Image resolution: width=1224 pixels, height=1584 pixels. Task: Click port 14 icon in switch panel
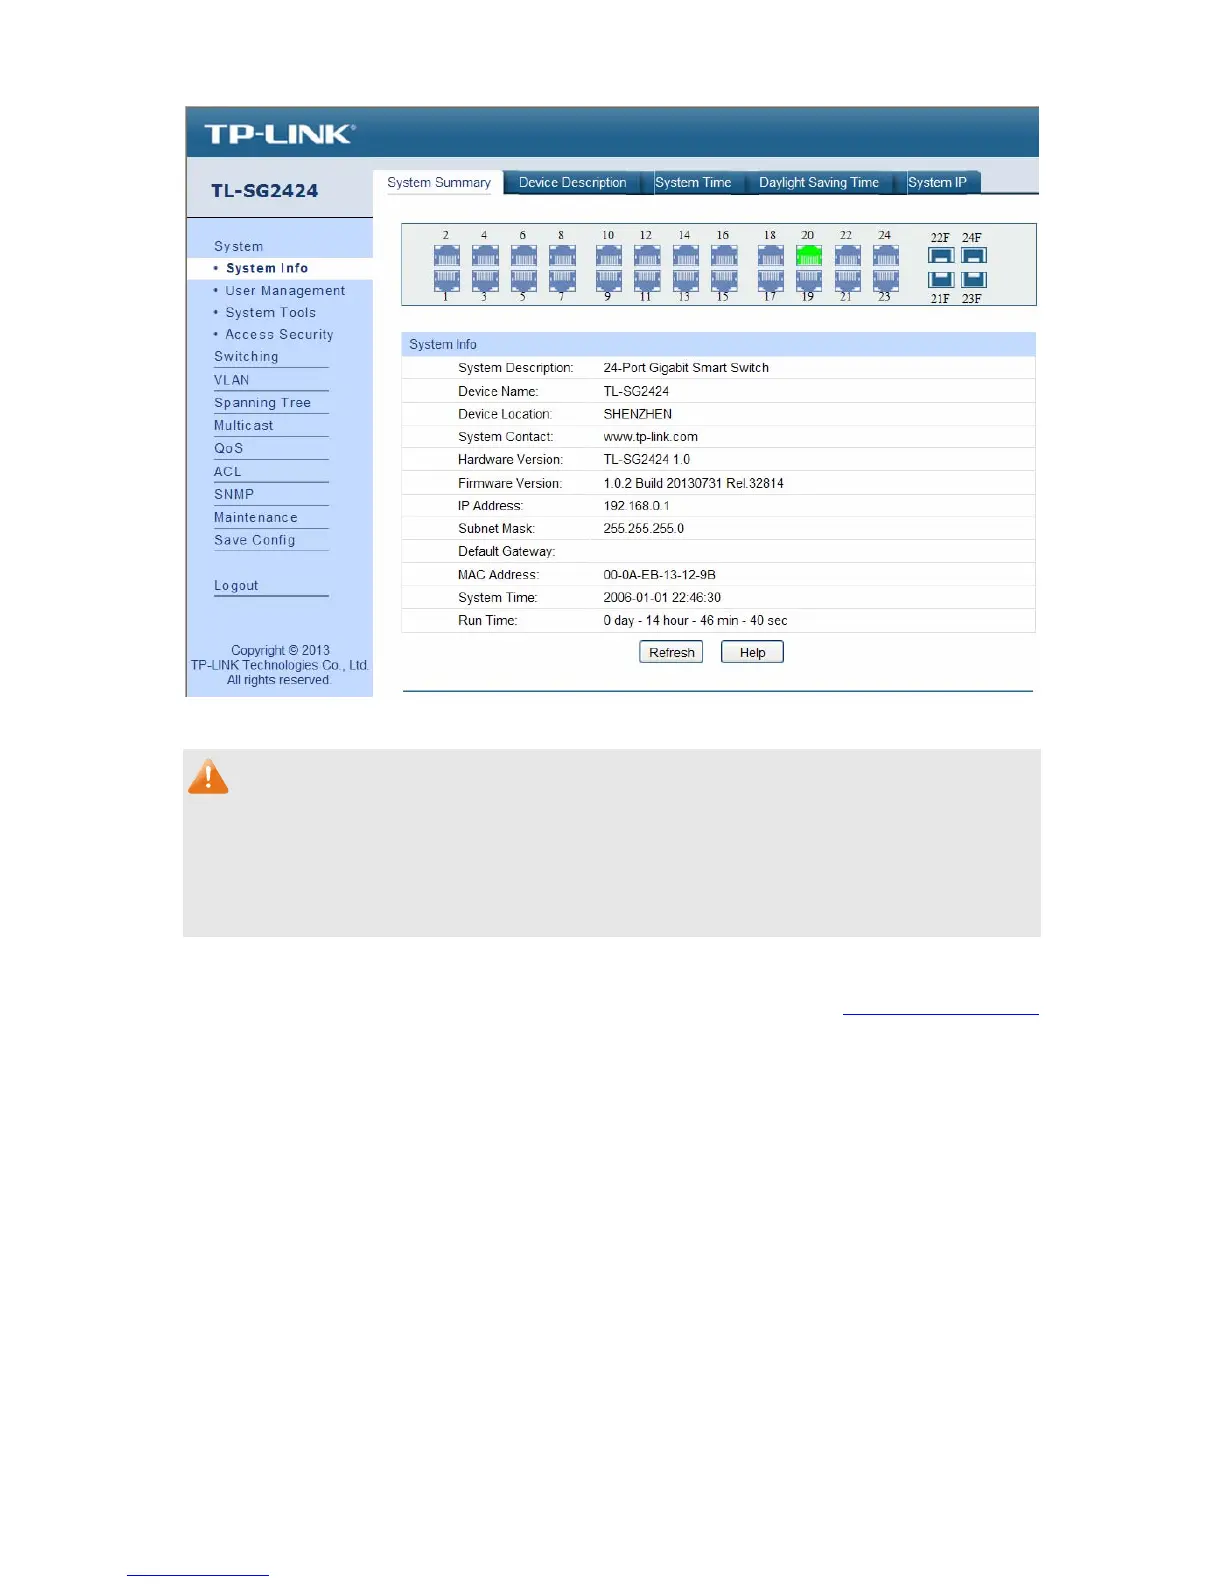(685, 256)
